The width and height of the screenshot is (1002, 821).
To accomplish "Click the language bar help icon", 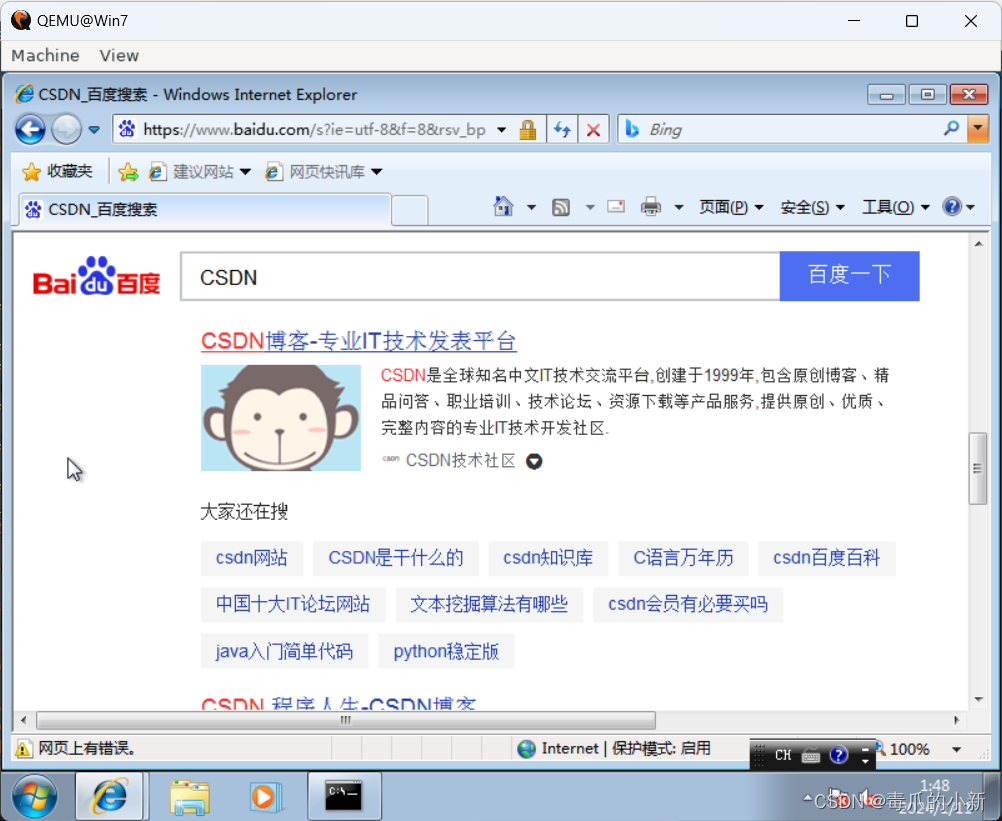I will tap(838, 755).
